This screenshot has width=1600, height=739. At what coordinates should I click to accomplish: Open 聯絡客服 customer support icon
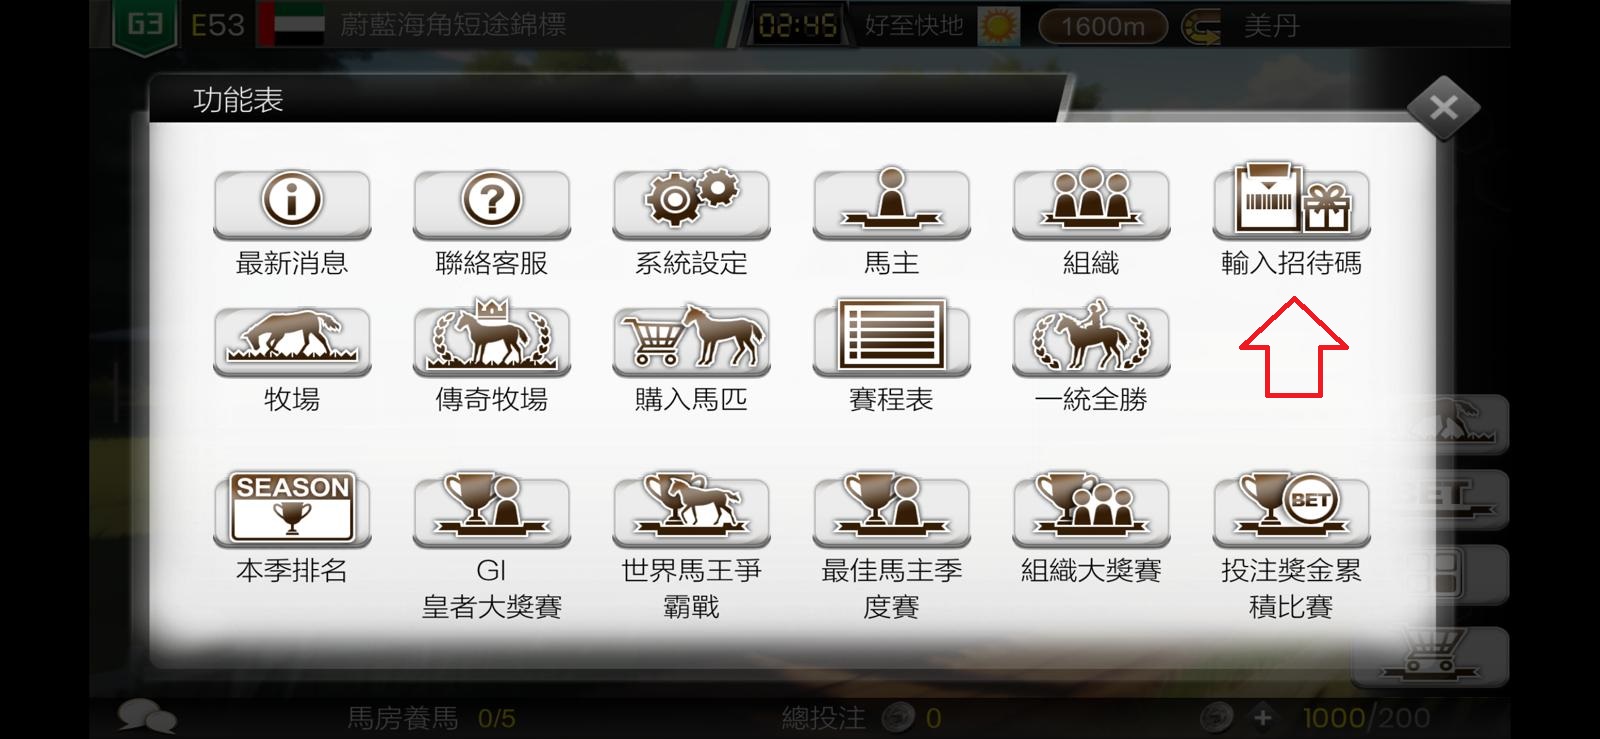point(492,203)
